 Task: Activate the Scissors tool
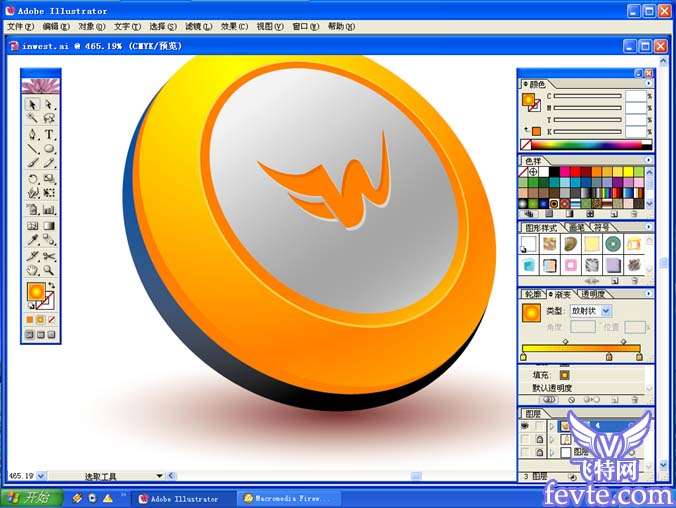[x=49, y=256]
